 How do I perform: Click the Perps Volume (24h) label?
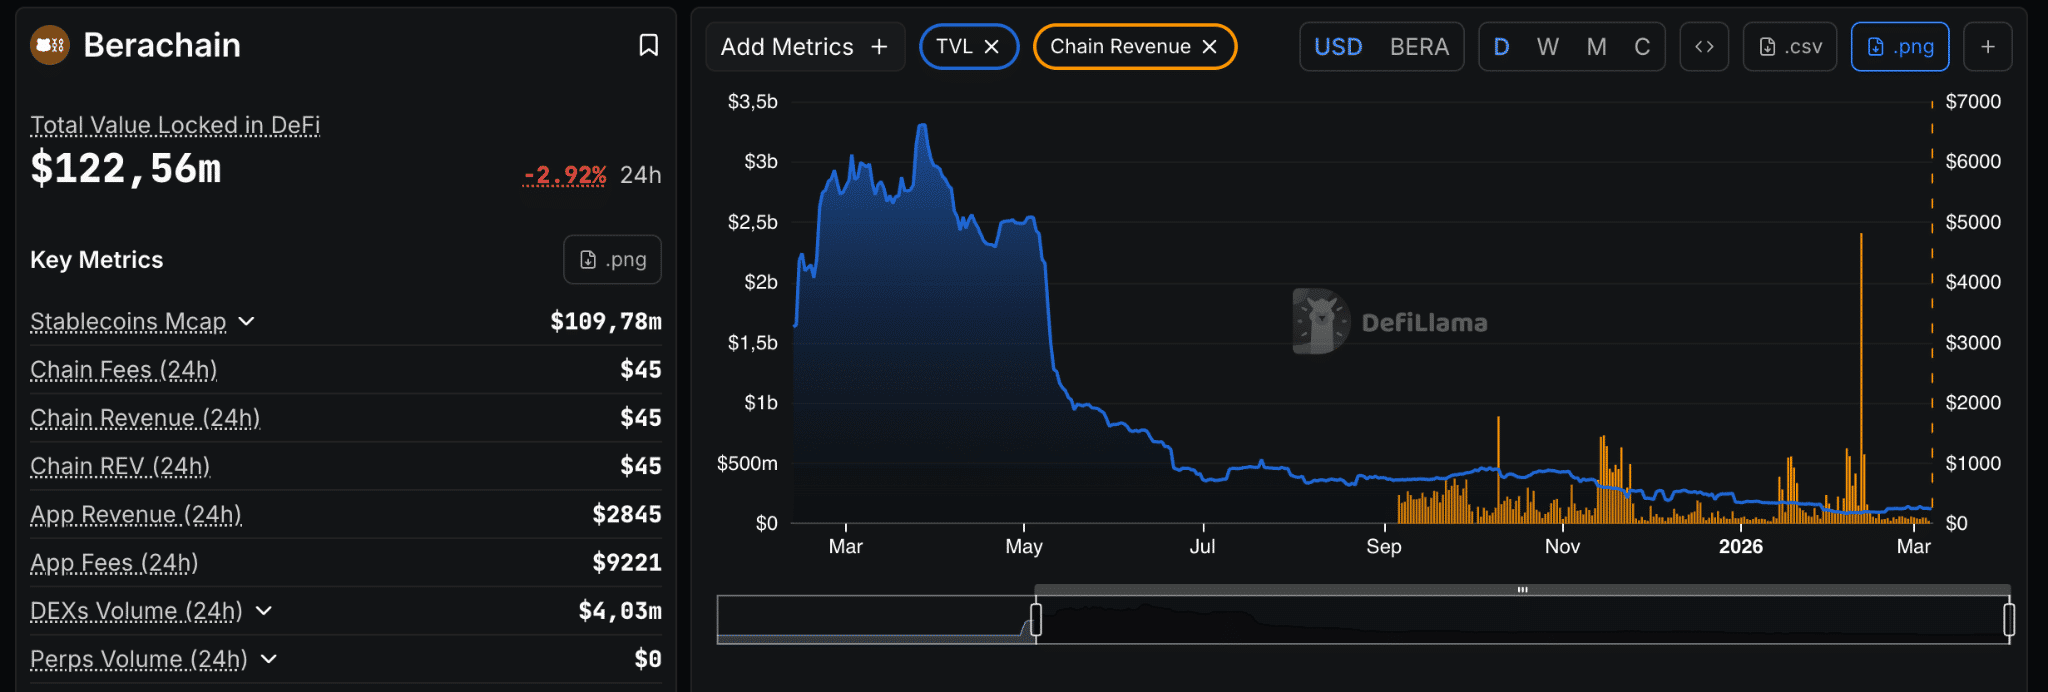tap(139, 659)
